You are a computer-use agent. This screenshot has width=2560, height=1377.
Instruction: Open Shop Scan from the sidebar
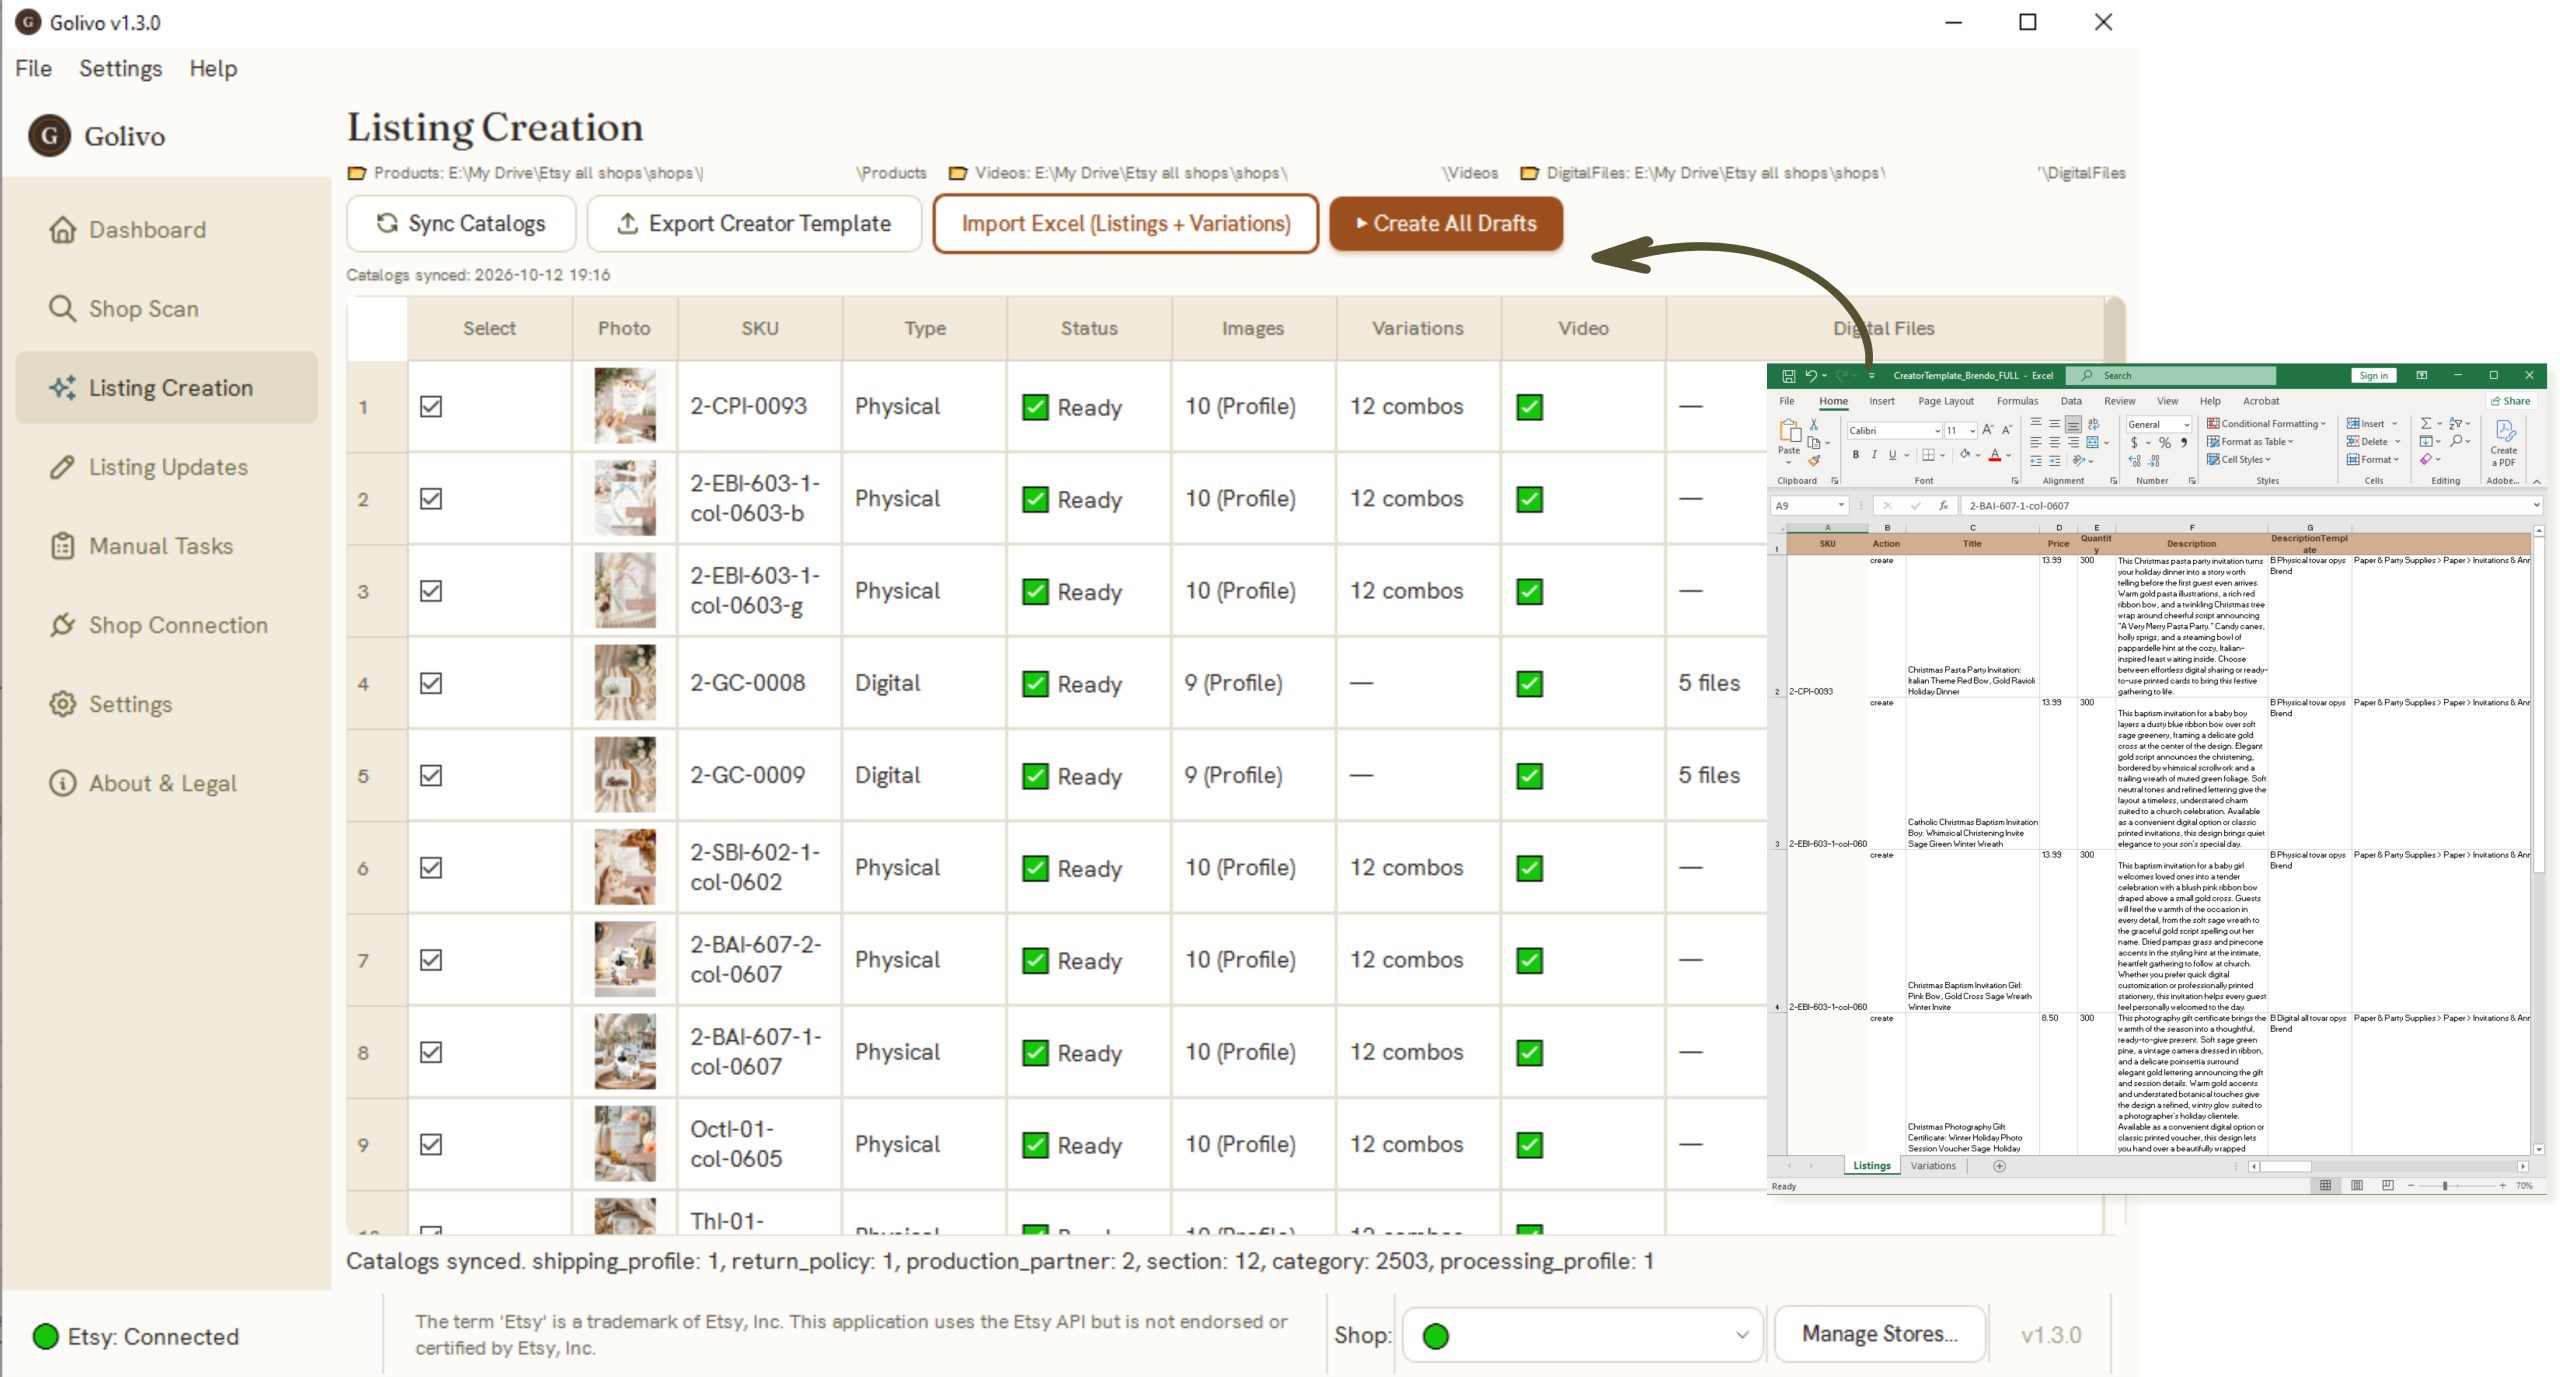[x=165, y=309]
